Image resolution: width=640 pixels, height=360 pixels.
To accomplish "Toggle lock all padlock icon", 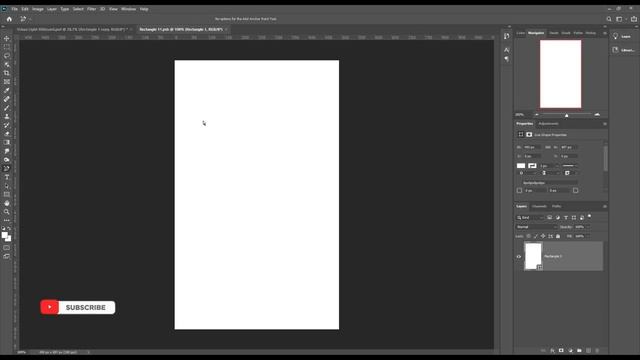I will click(x=558, y=236).
